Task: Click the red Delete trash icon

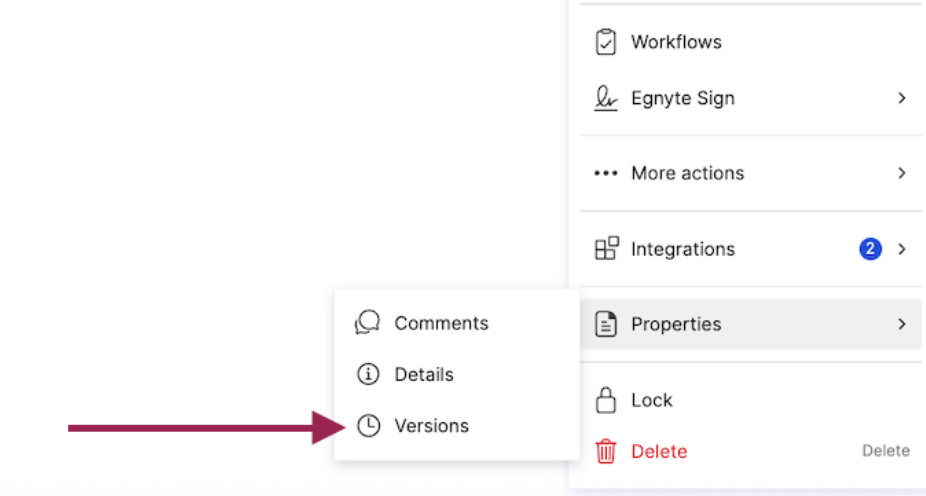Action: click(x=606, y=451)
